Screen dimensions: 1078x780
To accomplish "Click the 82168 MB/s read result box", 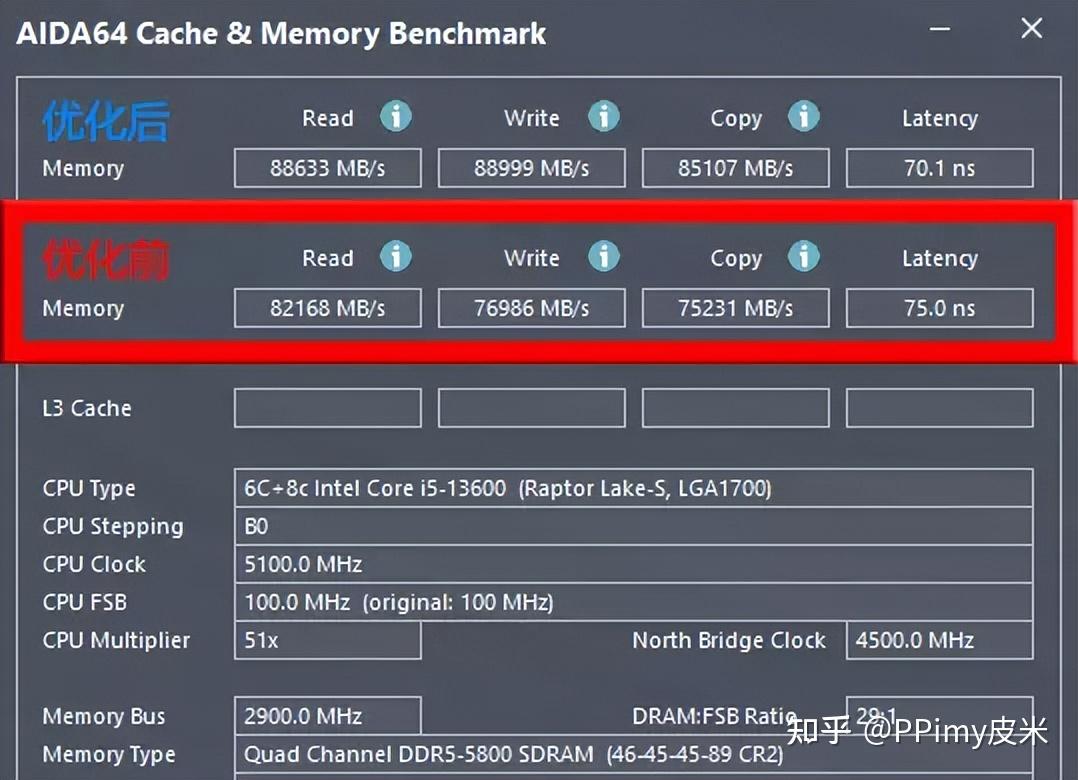I will 328,308.
